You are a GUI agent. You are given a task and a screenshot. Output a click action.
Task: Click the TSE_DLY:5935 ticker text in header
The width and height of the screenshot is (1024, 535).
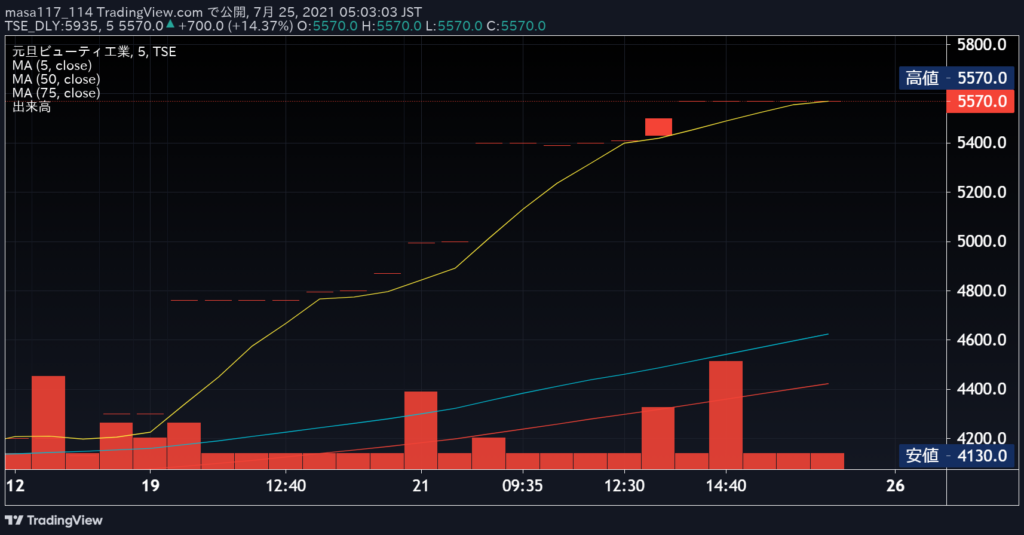(52, 26)
